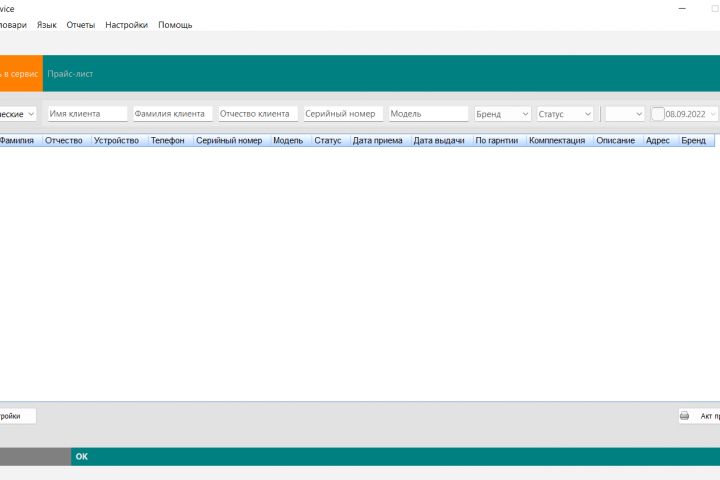The image size is (720, 480).
Task: Focus the Модель filter field
Action: pos(428,113)
